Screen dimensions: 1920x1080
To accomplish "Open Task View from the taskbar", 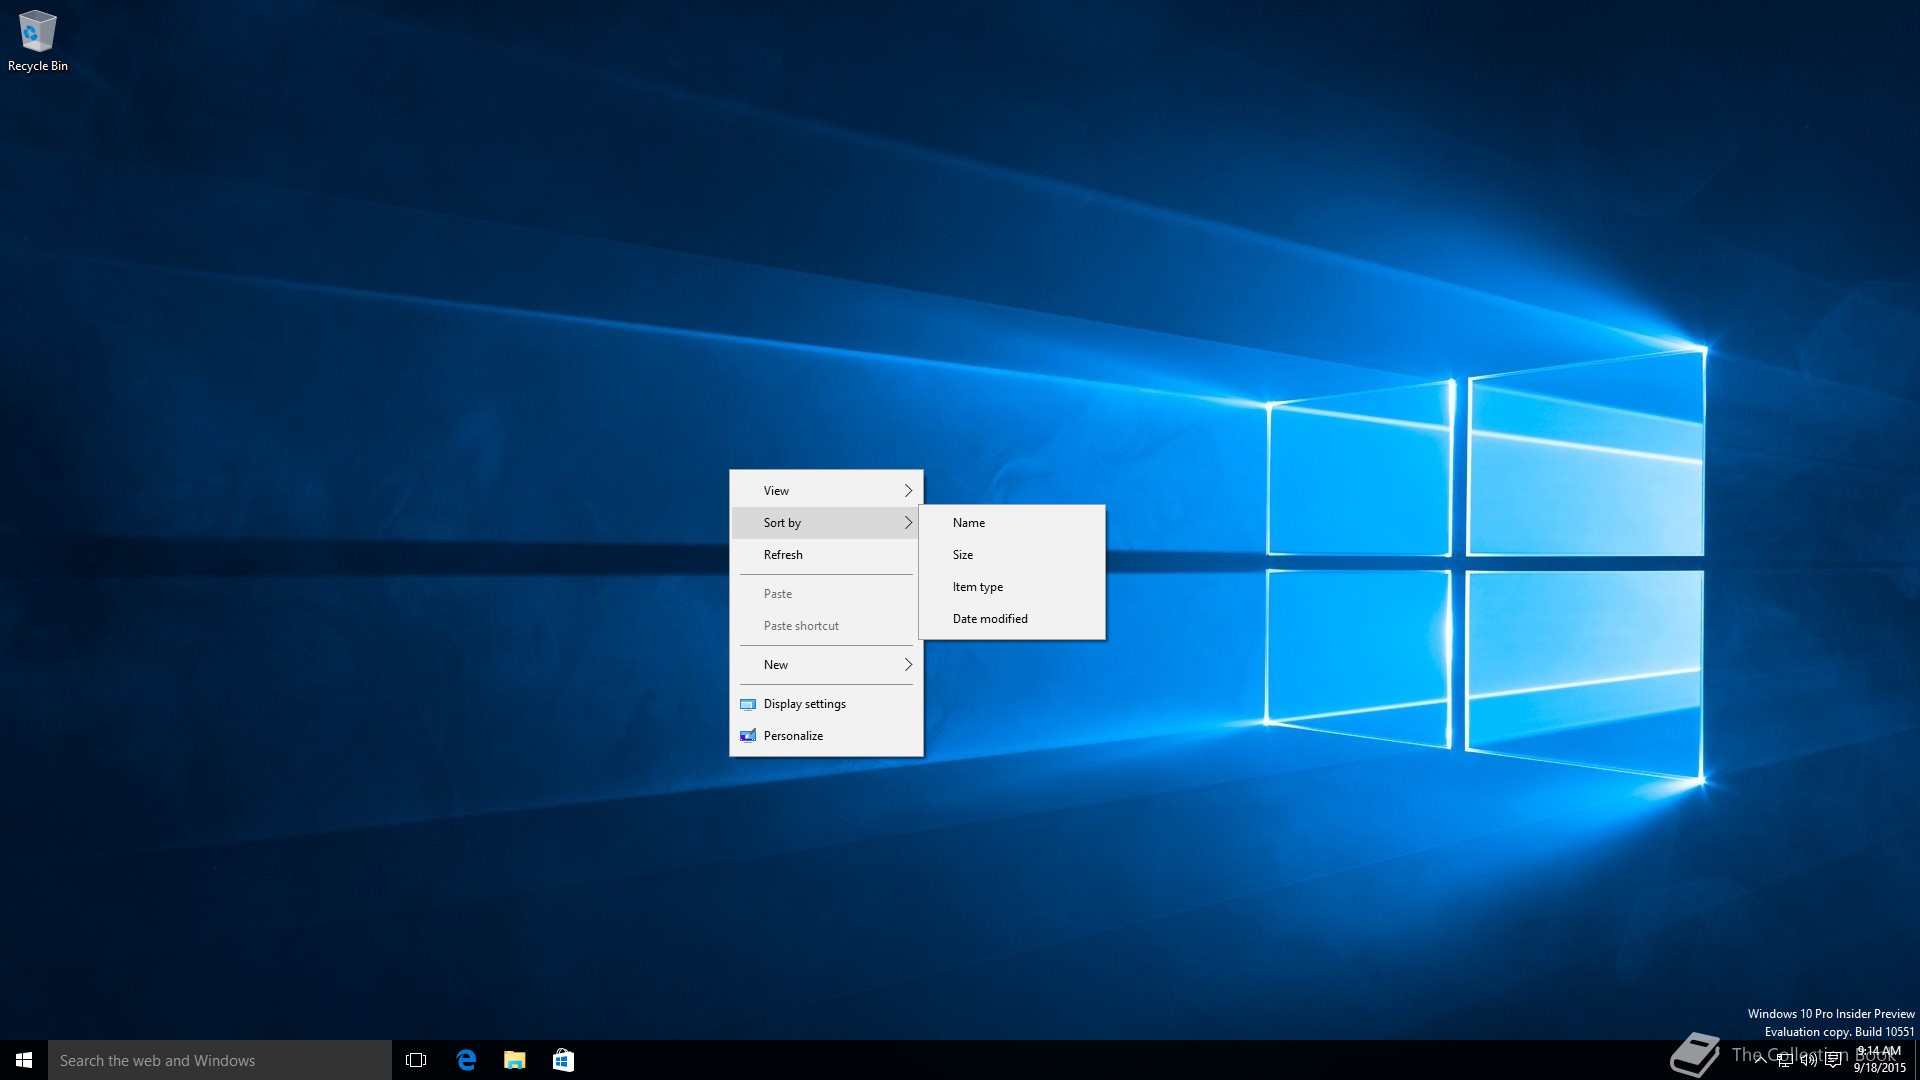I will [416, 1060].
